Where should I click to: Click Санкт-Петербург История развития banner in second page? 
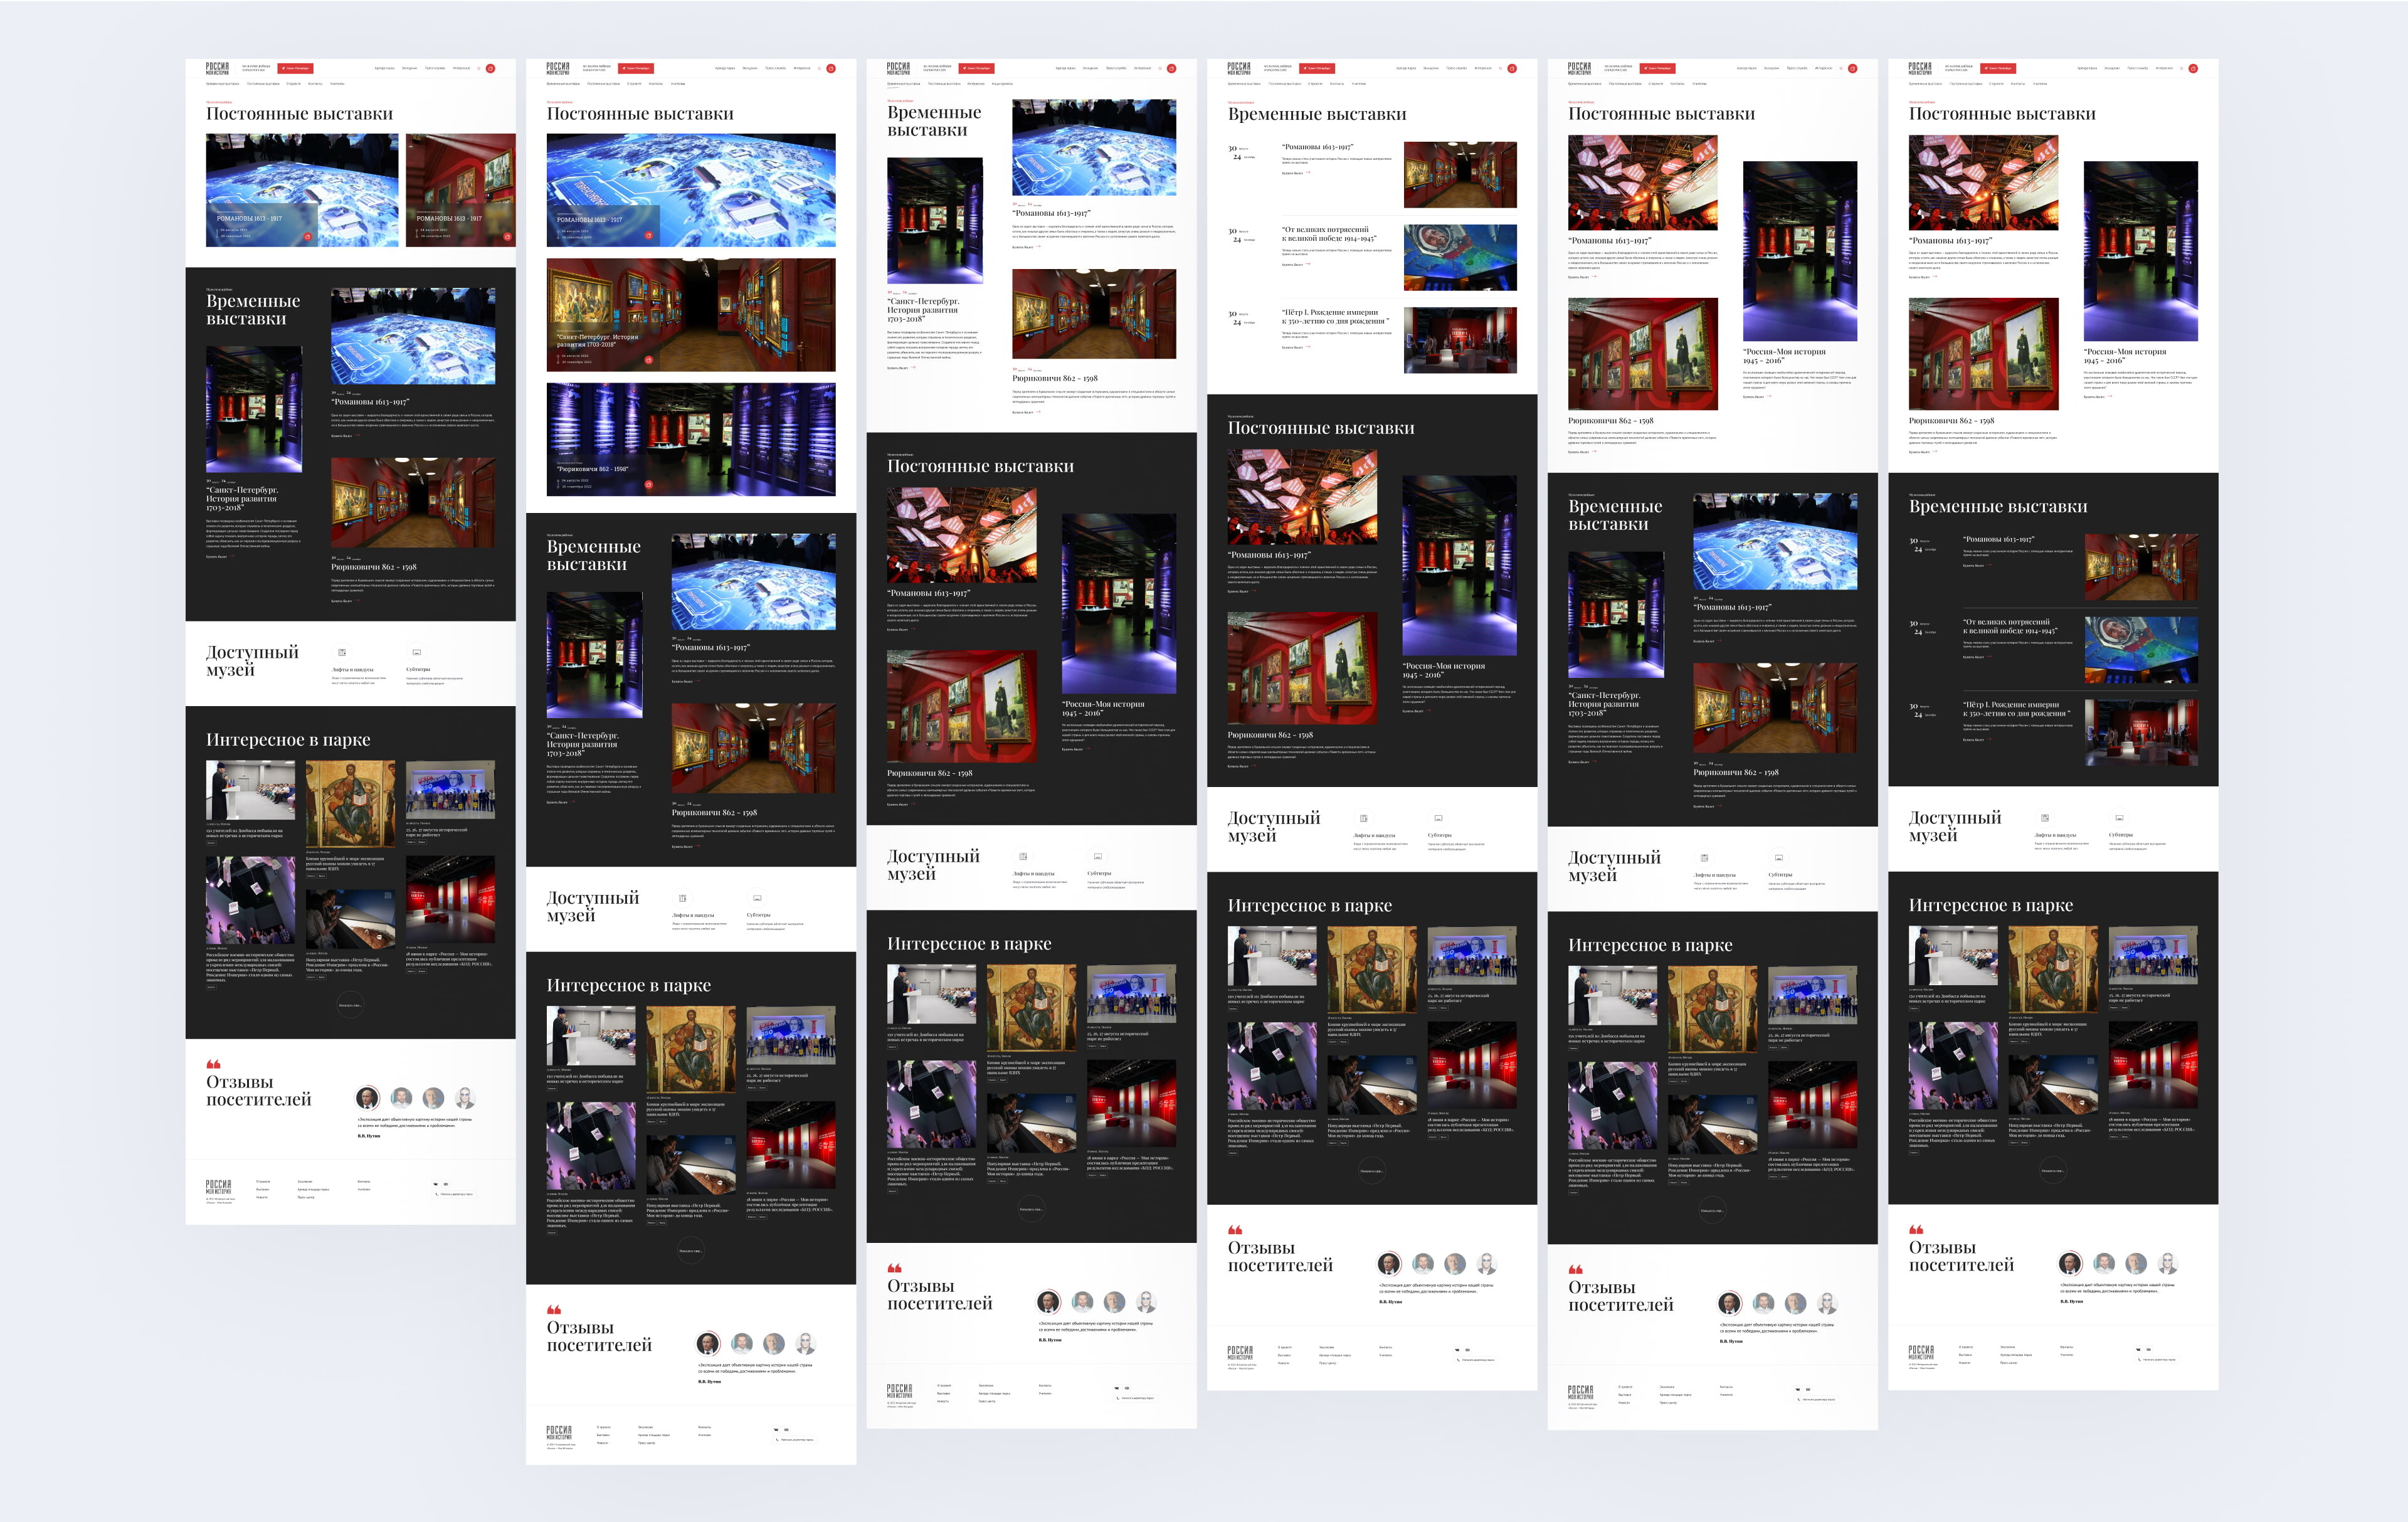690,314
